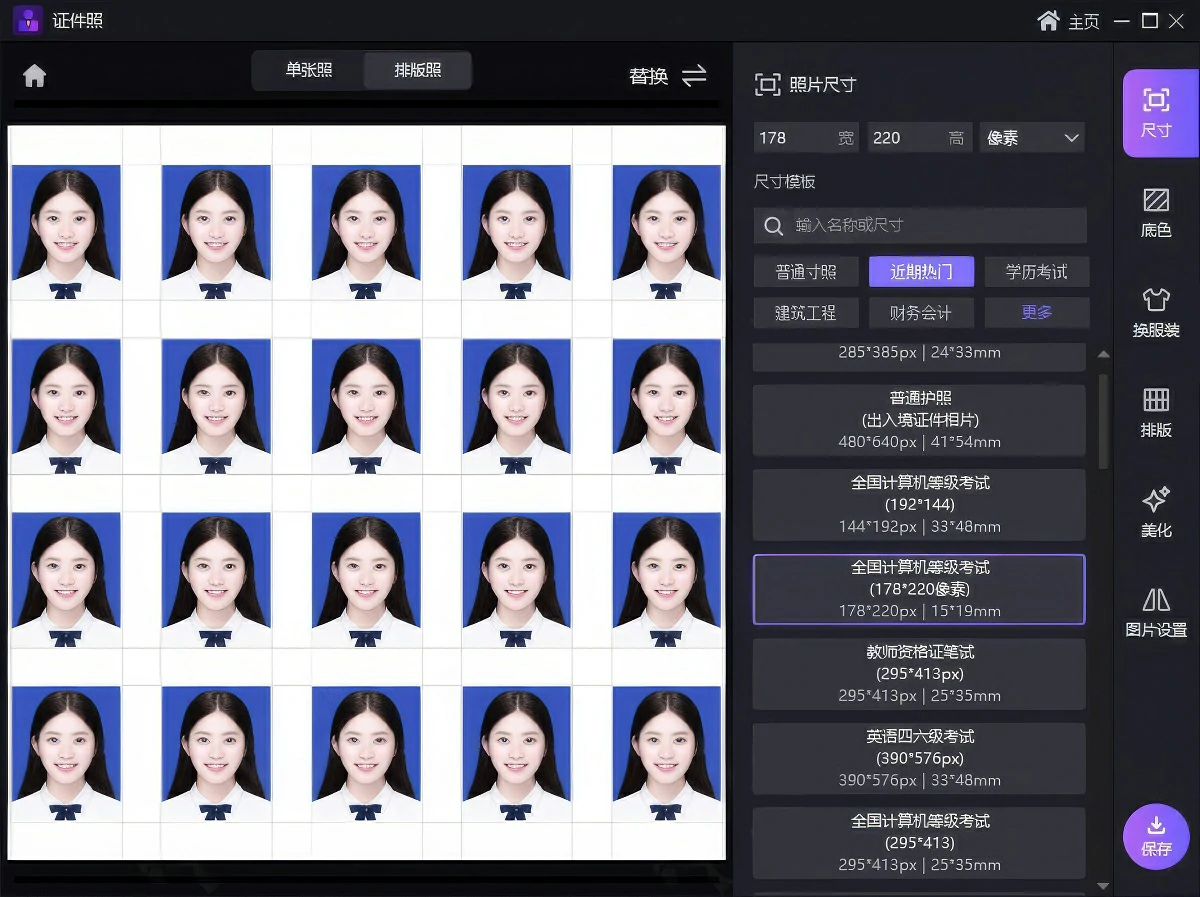
Task: Open the 排版 layout grid tool
Action: [1156, 412]
